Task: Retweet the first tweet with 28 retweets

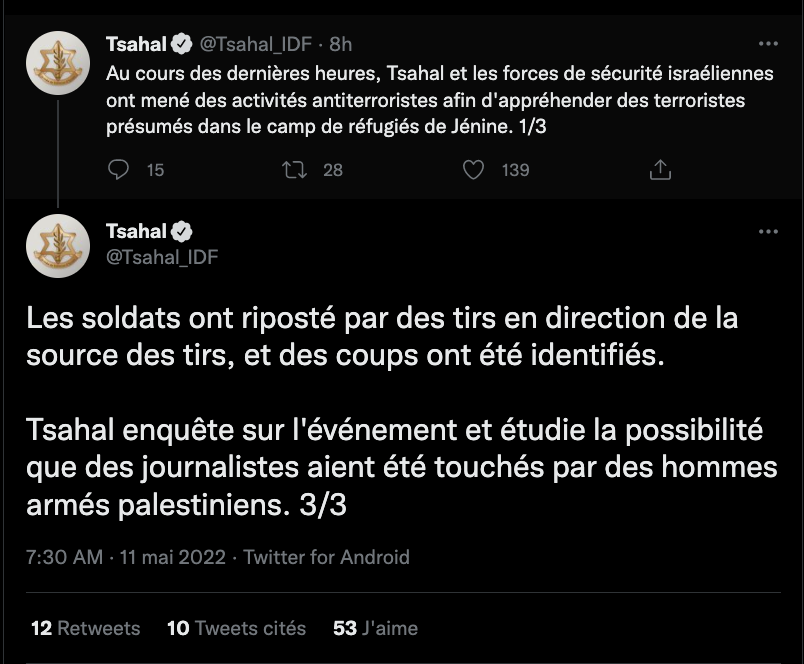Action: pos(295,170)
